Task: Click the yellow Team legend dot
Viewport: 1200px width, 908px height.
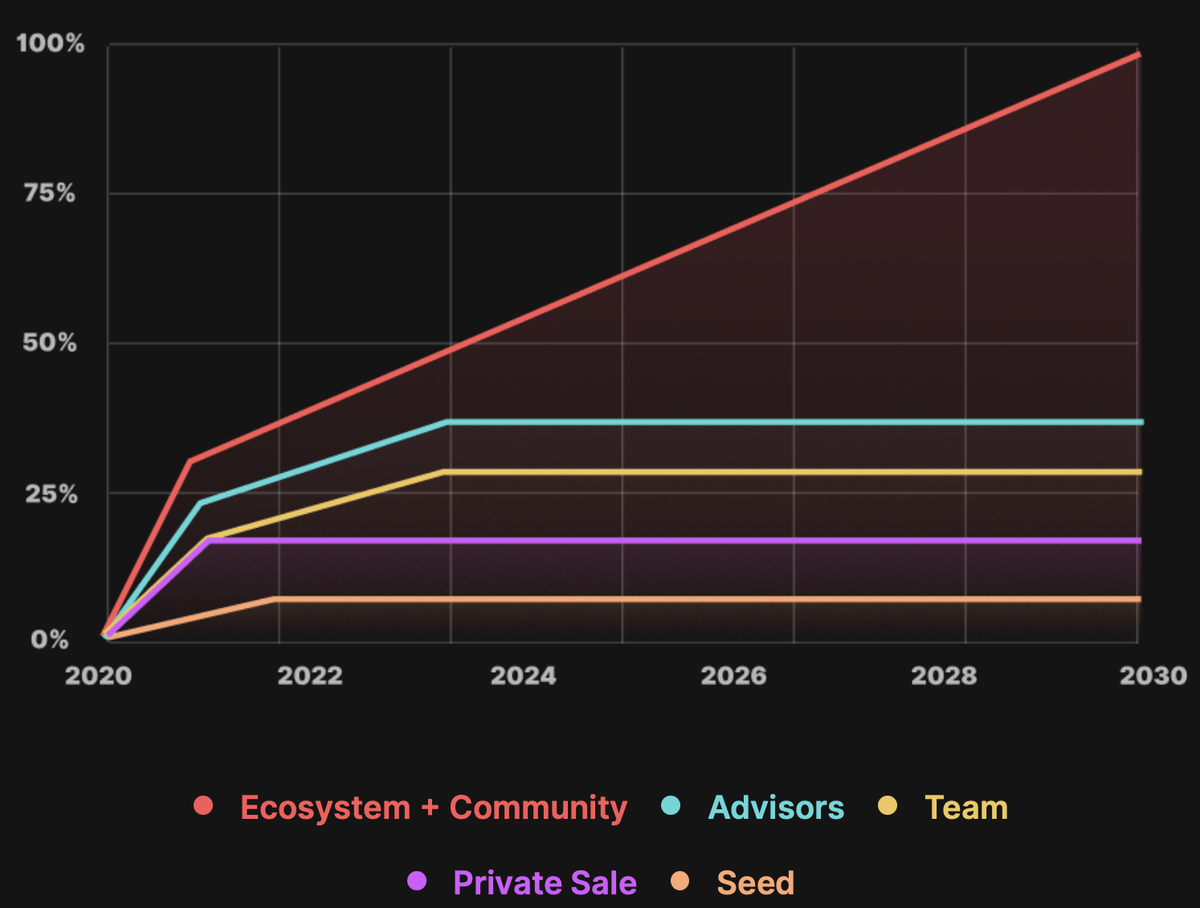Action: click(888, 806)
